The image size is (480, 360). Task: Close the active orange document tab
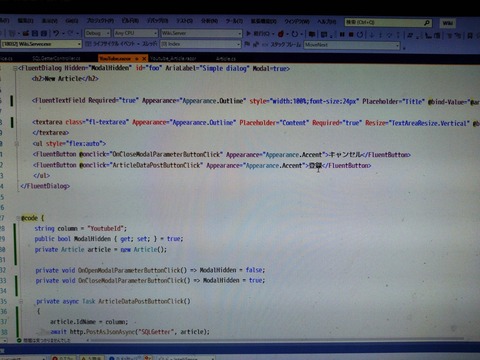click(144, 59)
